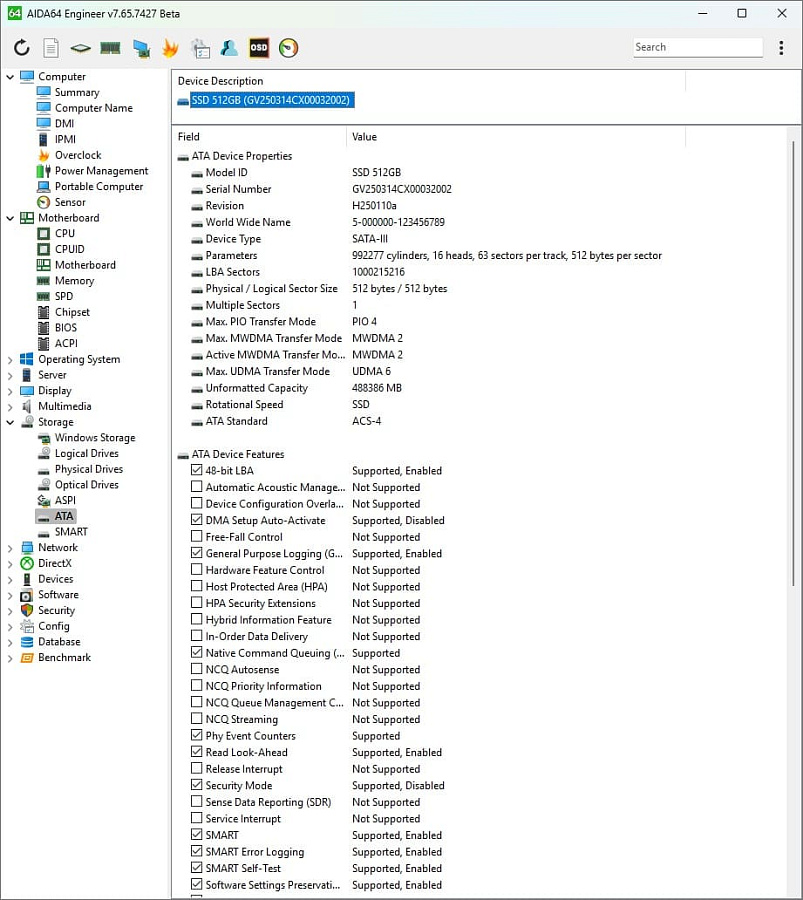Open the Database tree category
The width and height of the screenshot is (803, 900).
pos(59,642)
